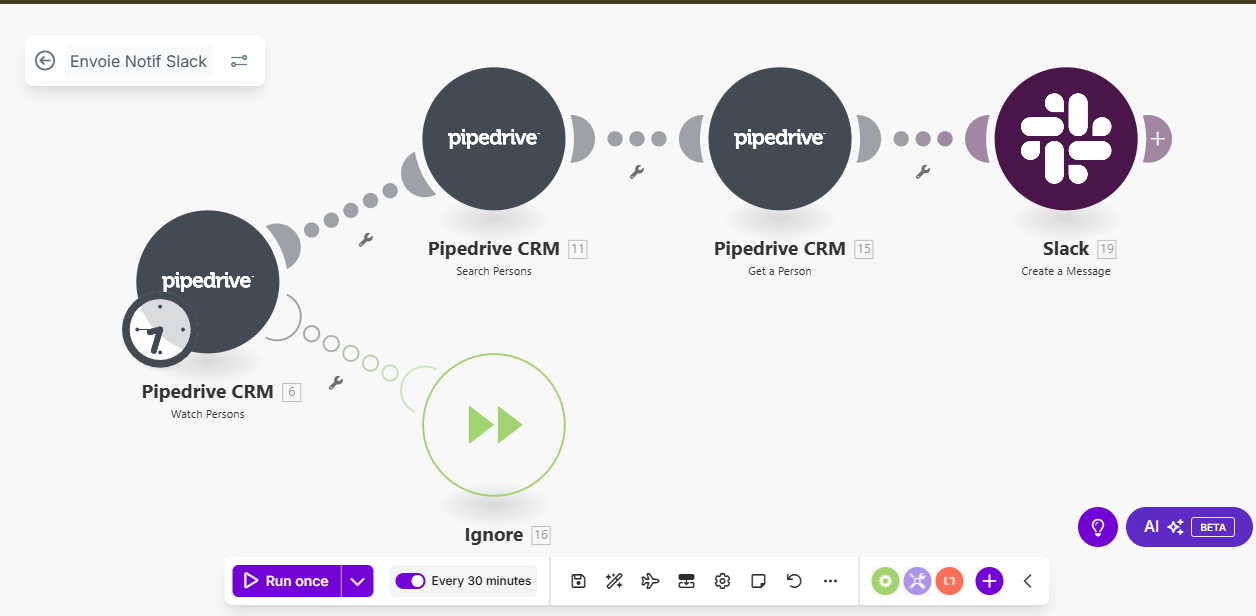Add another module after Slack

point(1157,138)
